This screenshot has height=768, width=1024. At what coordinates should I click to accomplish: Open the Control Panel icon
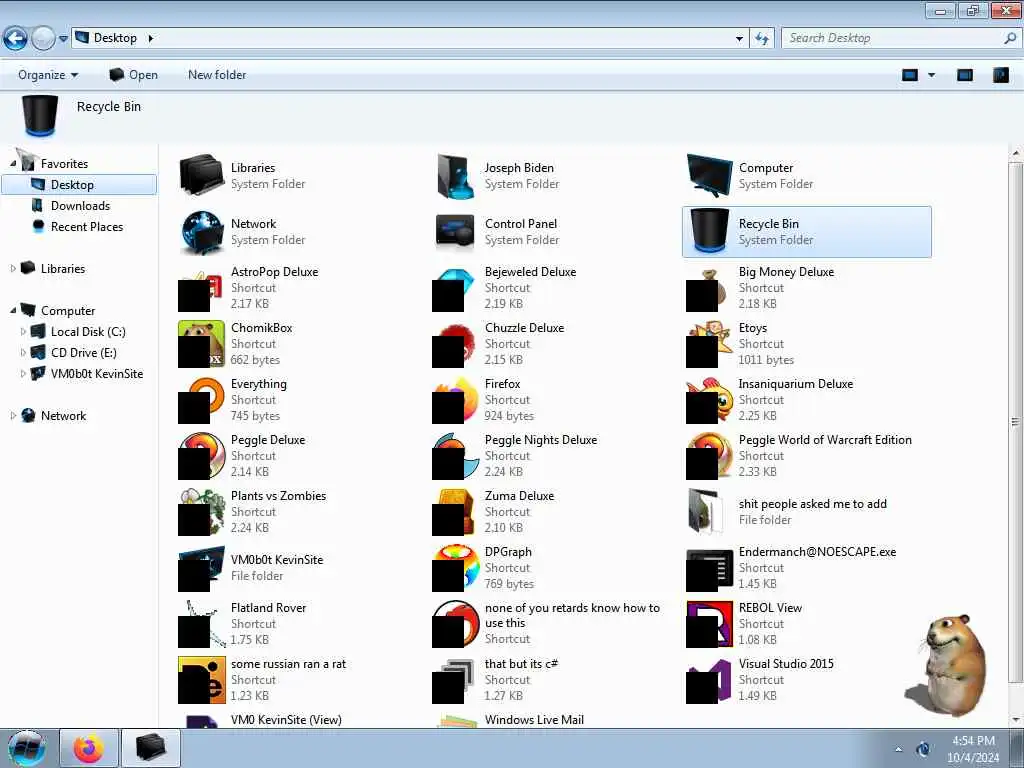click(x=455, y=232)
